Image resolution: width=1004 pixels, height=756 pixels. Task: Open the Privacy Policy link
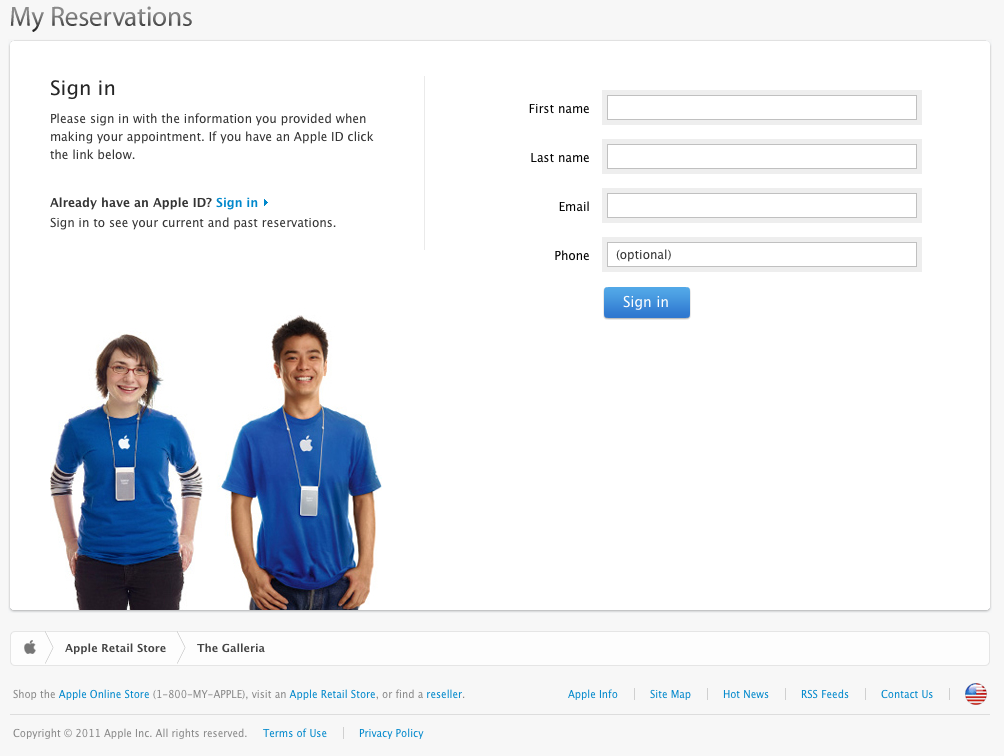[391, 733]
